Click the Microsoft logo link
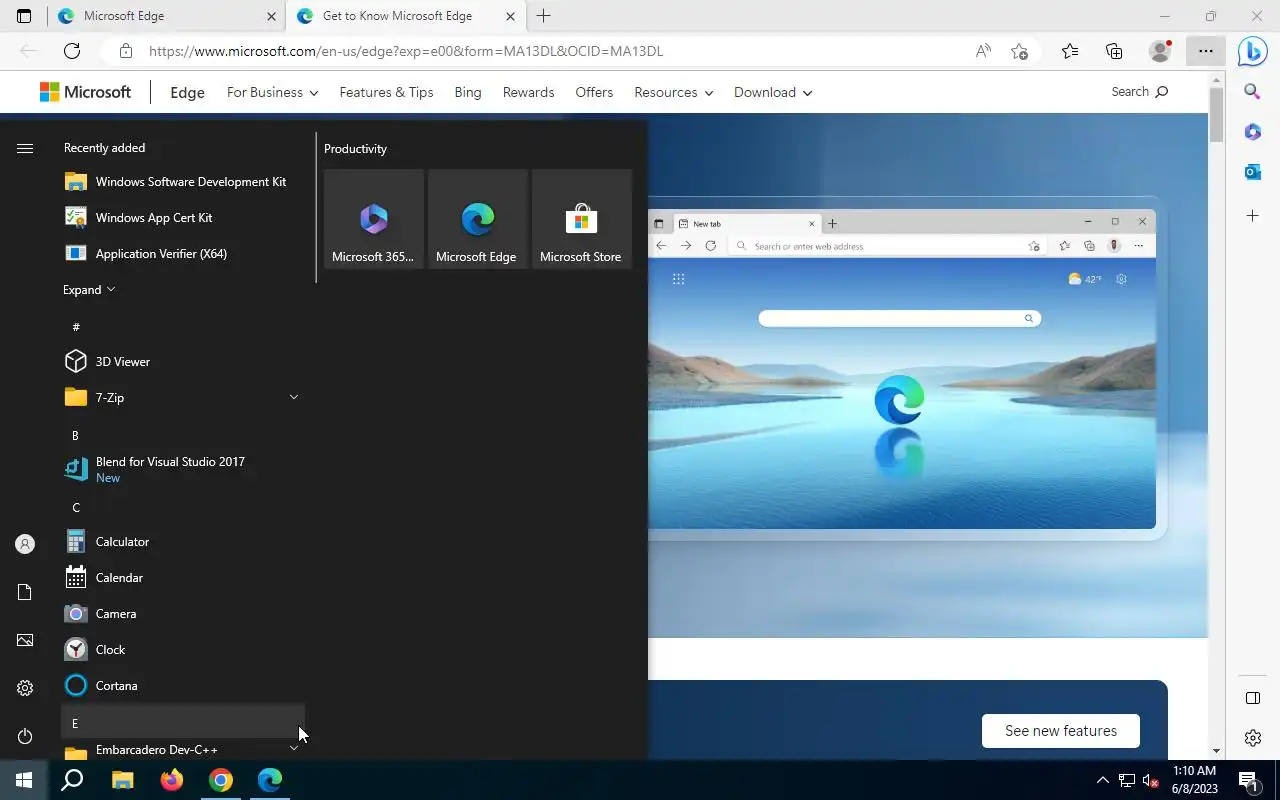This screenshot has width=1280, height=800. pos(85,92)
